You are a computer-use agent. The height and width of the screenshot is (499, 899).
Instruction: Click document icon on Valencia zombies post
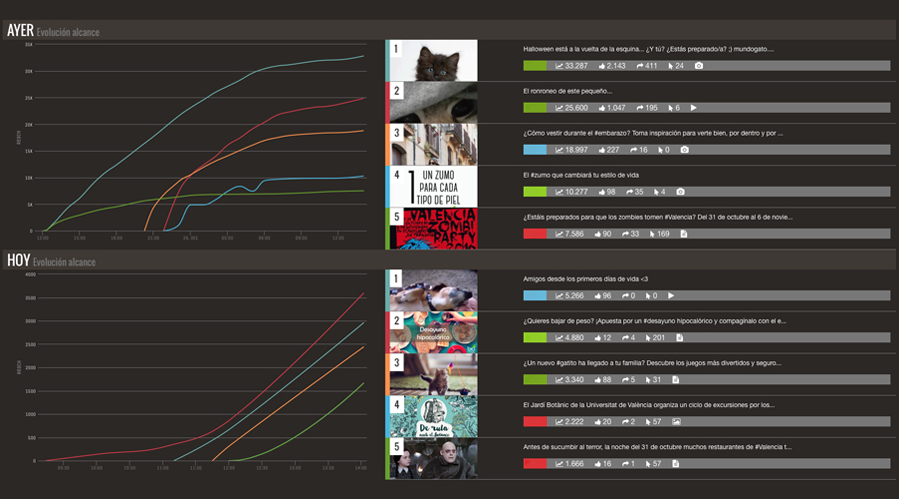[x=683, y=234]
